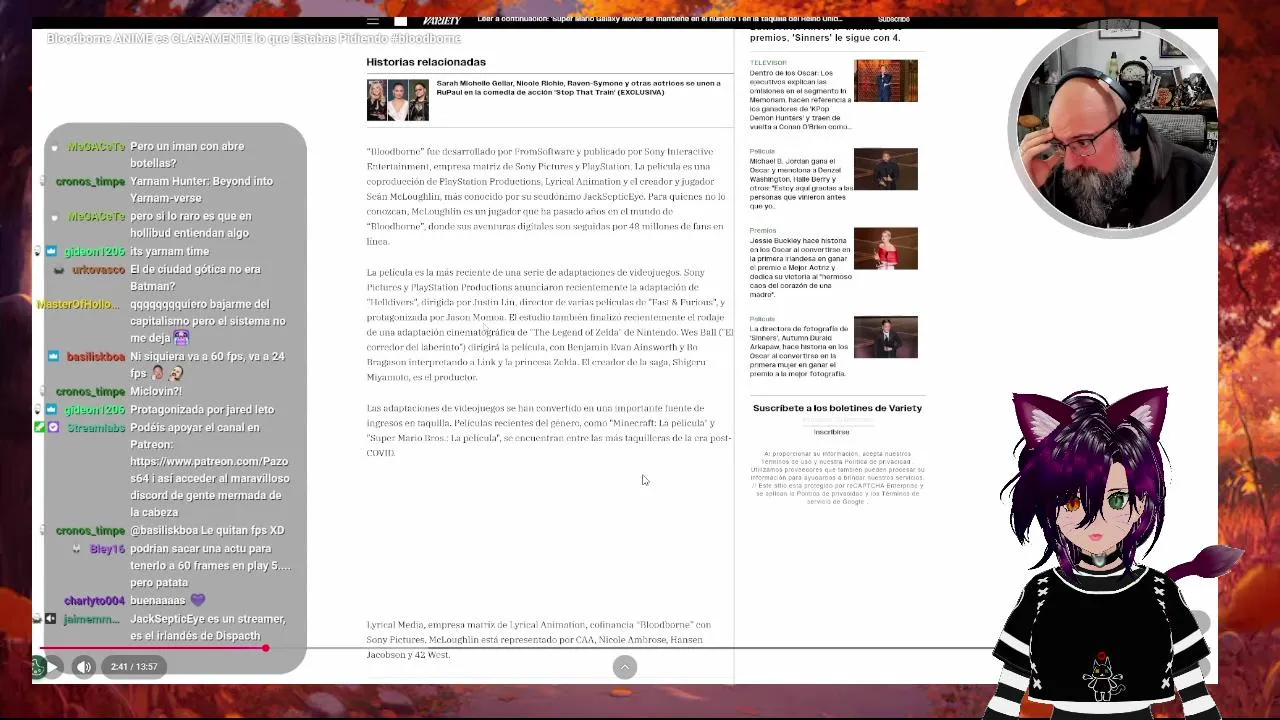The height and width of the screenshot is (720, 1280).
Task: Mute the video using the speaker icon
Action: (x=84, y=667)
